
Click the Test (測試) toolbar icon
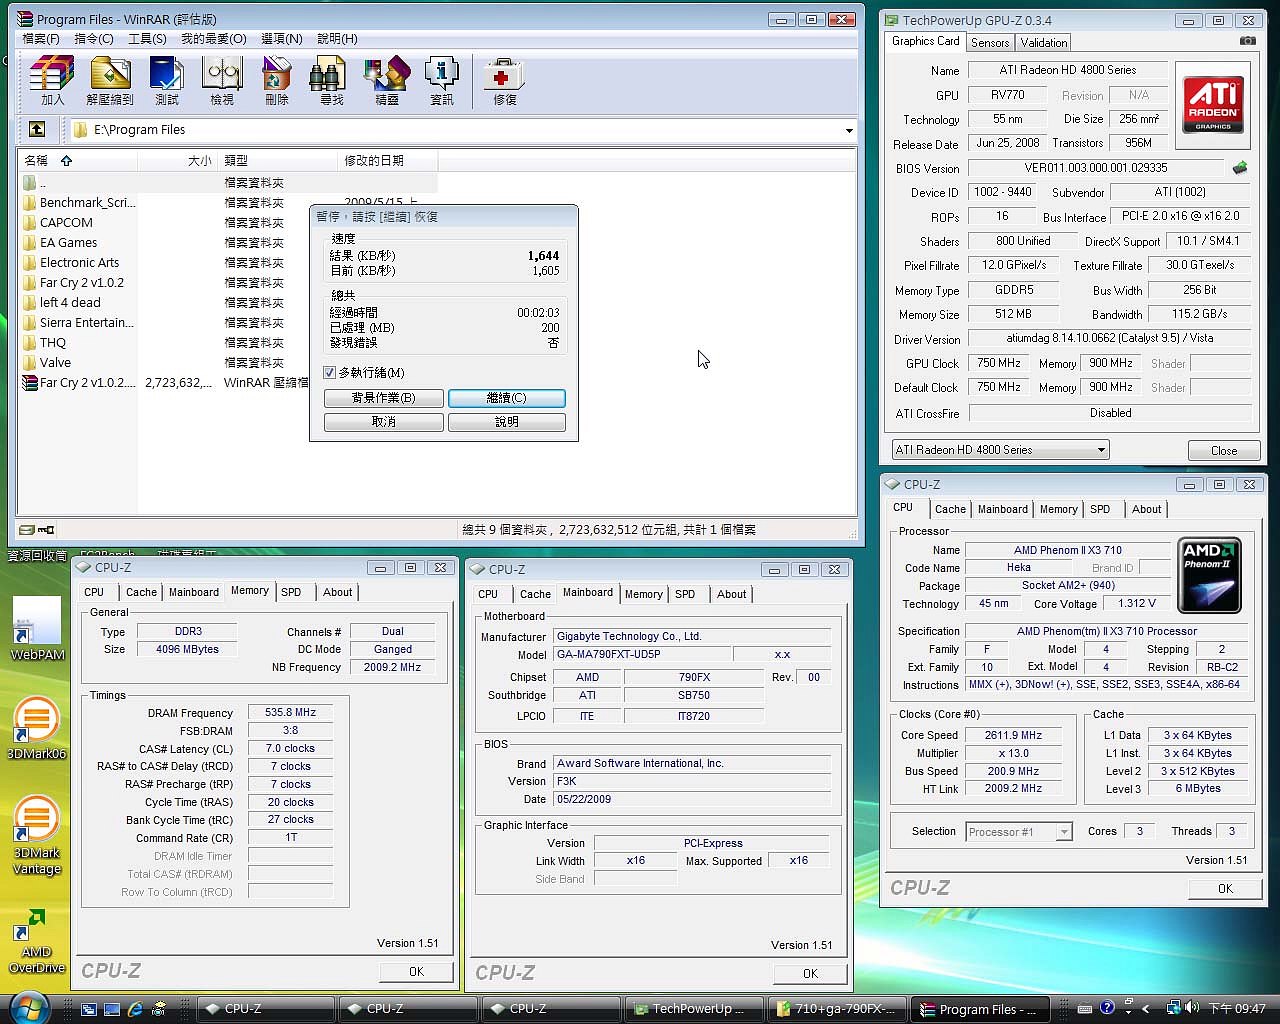(x=167, y=81)
